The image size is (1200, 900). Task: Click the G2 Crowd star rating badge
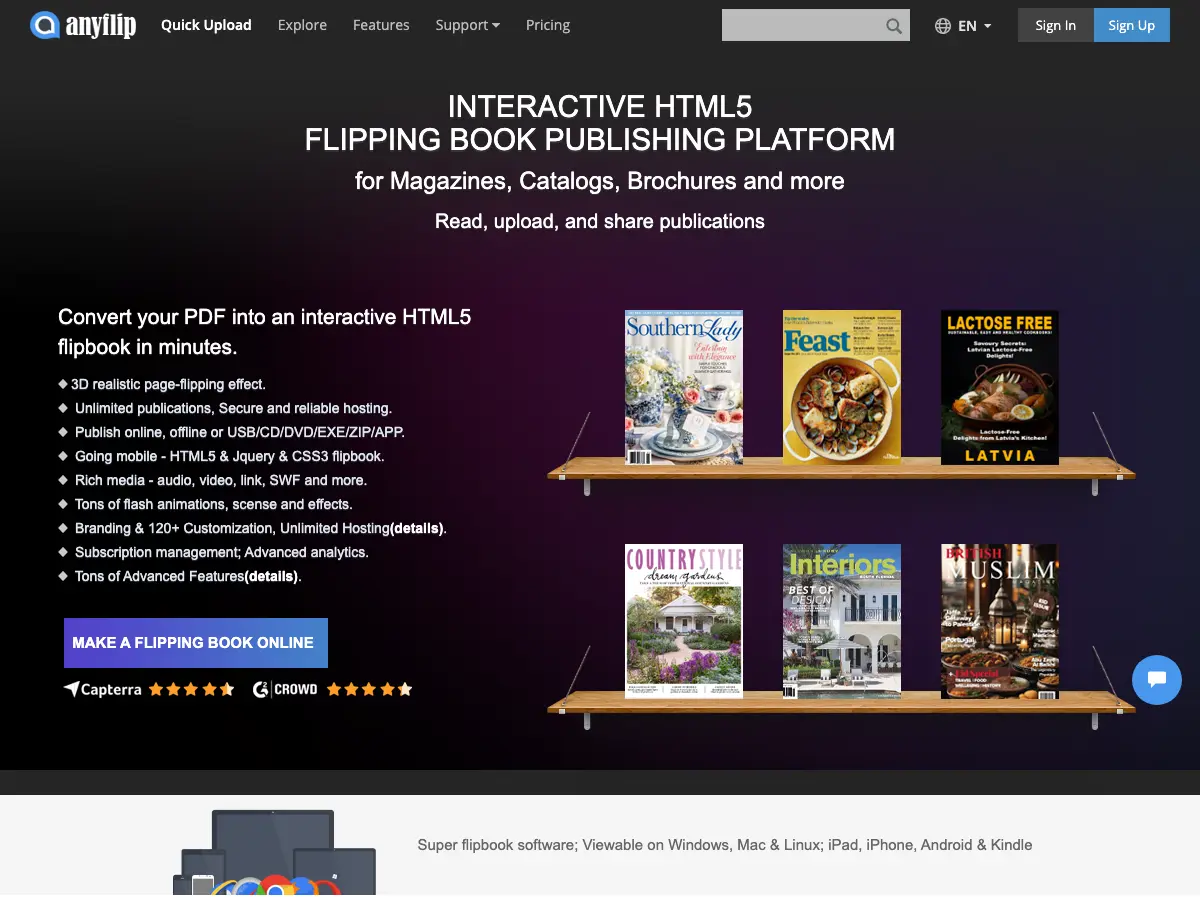333,689
